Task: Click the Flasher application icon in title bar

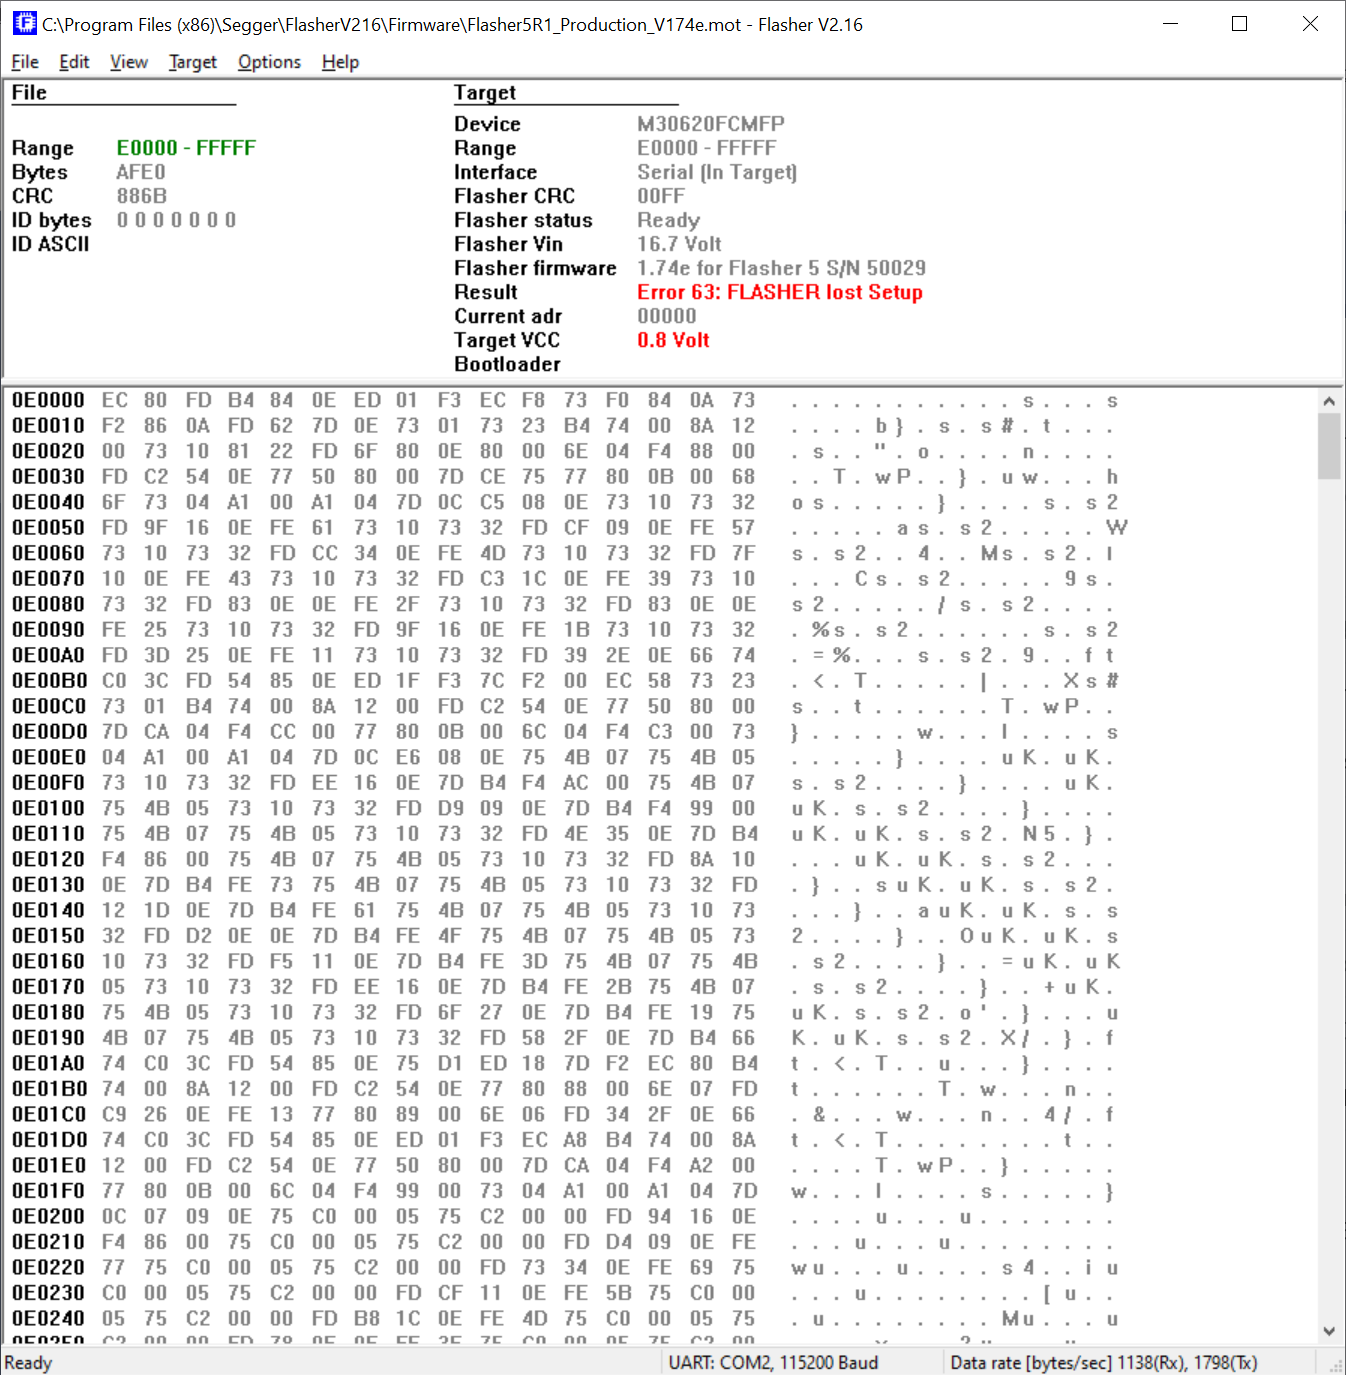Action: pyautogui.click(x=24, y=24)
